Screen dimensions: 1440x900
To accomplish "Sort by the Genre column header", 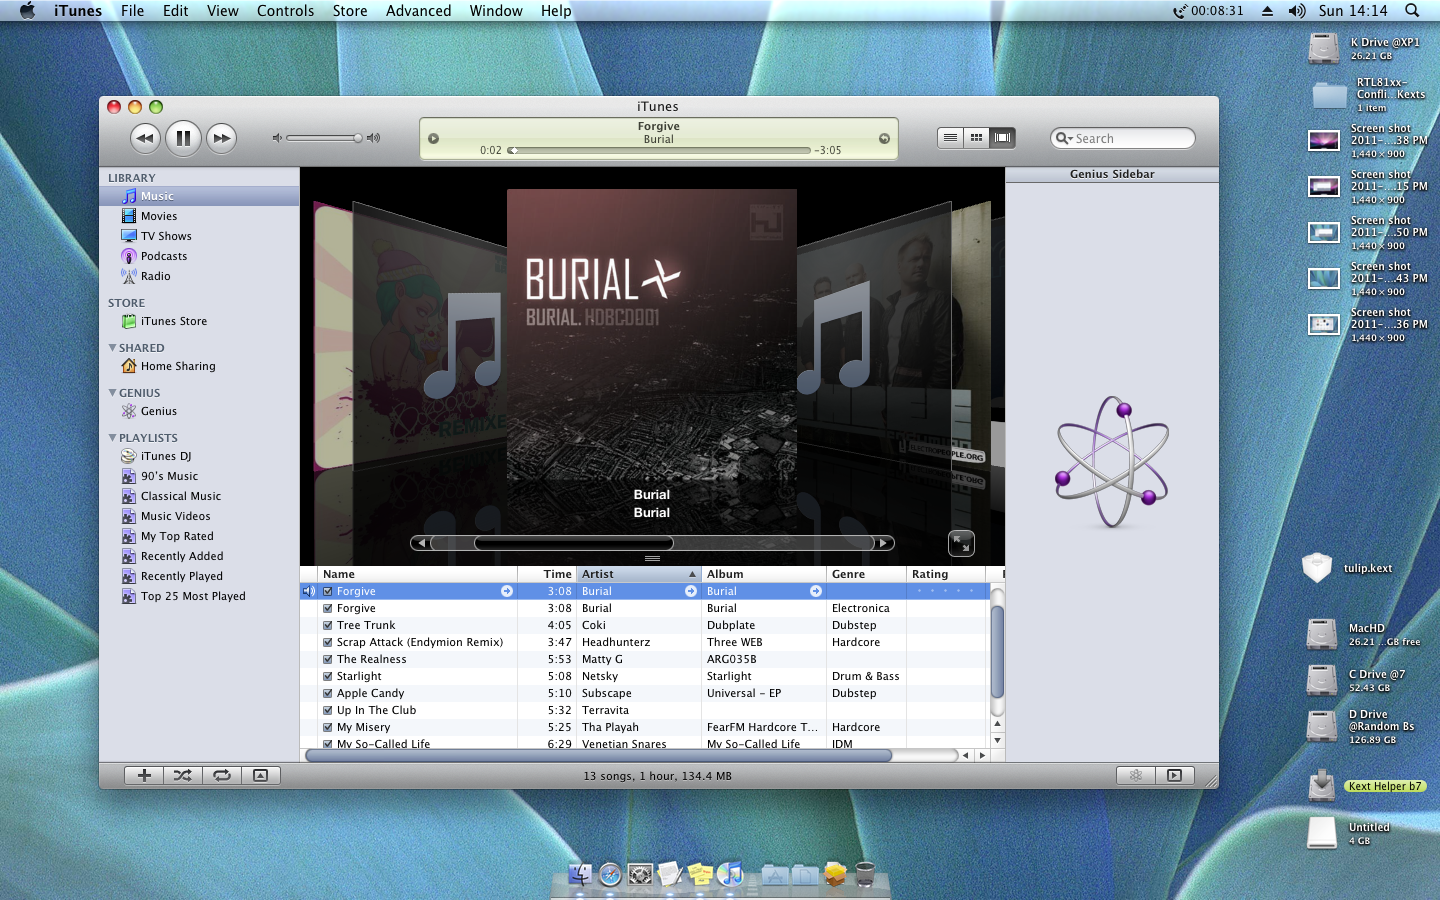I will point(866,574).
